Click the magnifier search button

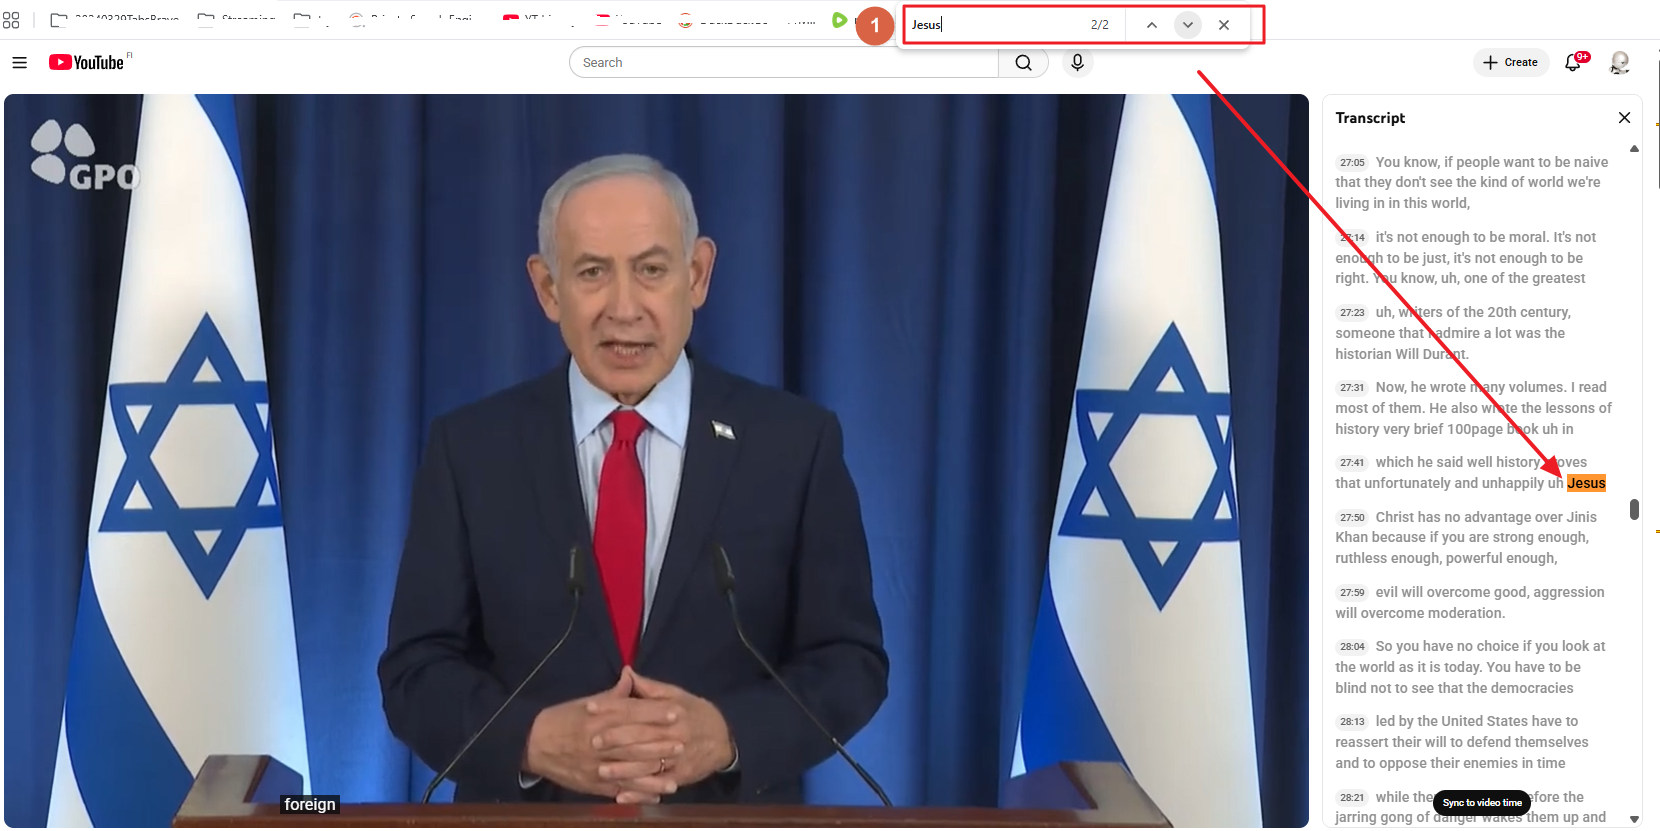pos(1023,62)
